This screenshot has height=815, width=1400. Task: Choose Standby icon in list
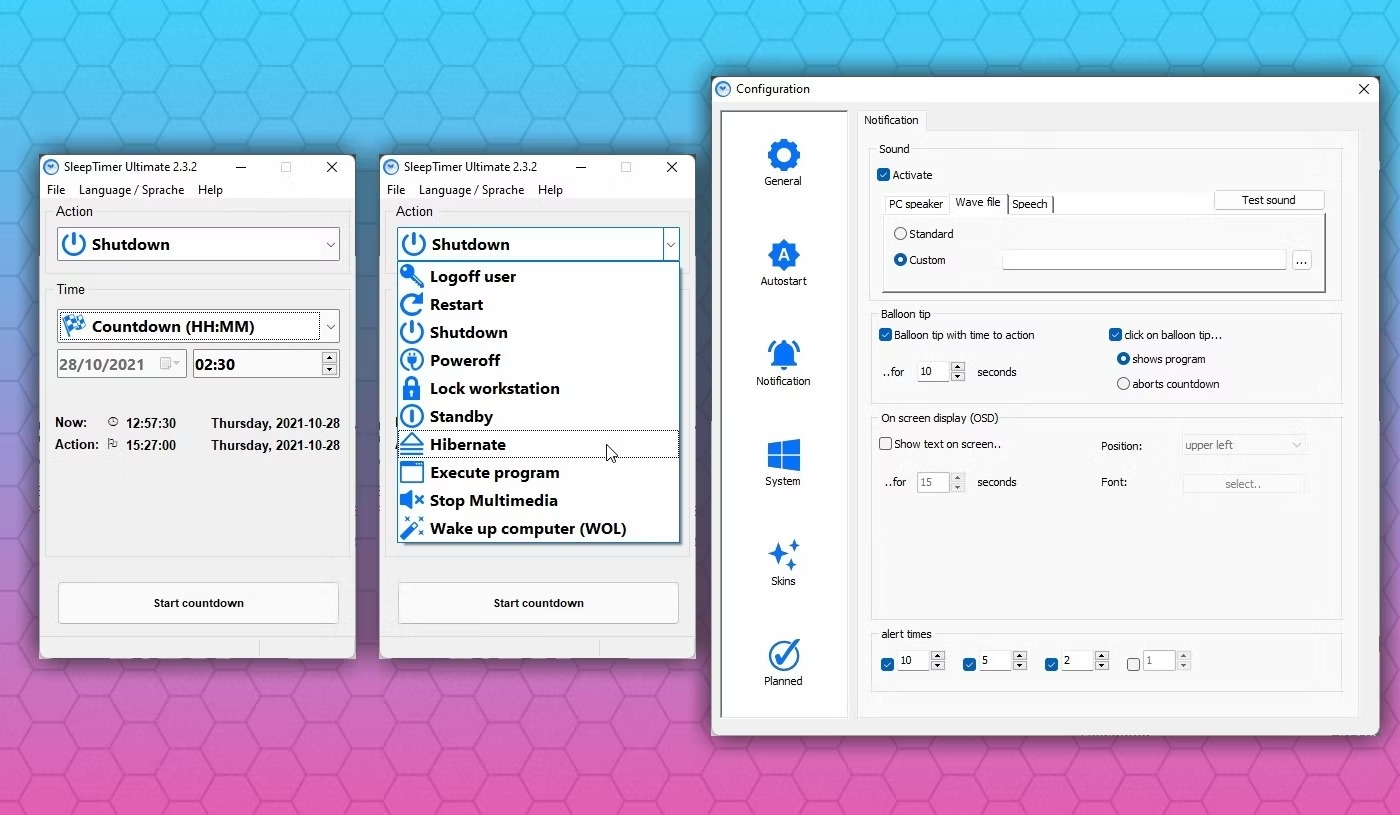412,416
